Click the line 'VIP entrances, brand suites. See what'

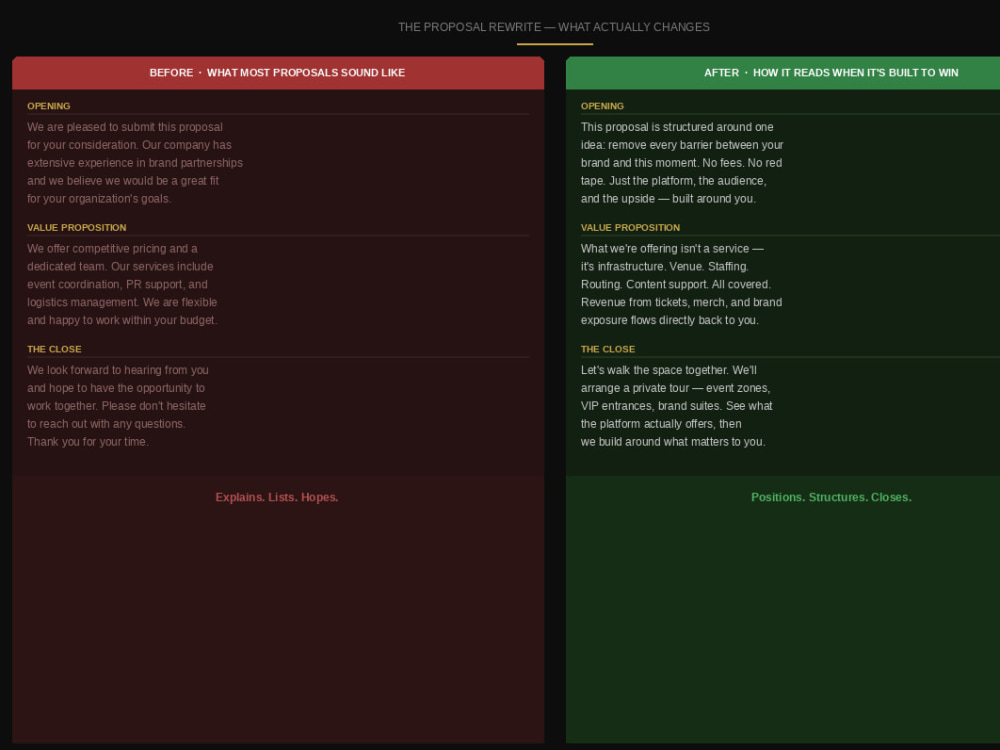[x=677, y=406]
